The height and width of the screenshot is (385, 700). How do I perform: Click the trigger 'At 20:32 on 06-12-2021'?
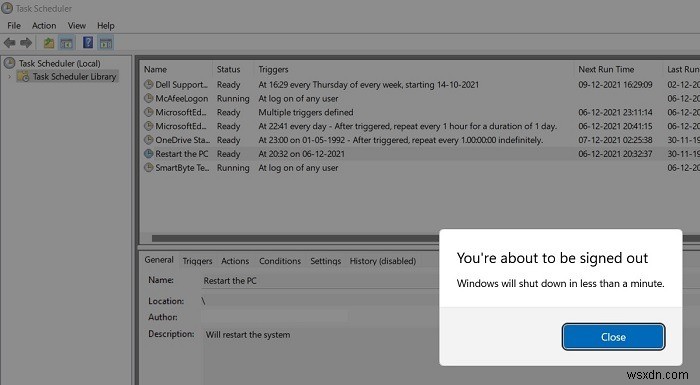pos(301,154)
